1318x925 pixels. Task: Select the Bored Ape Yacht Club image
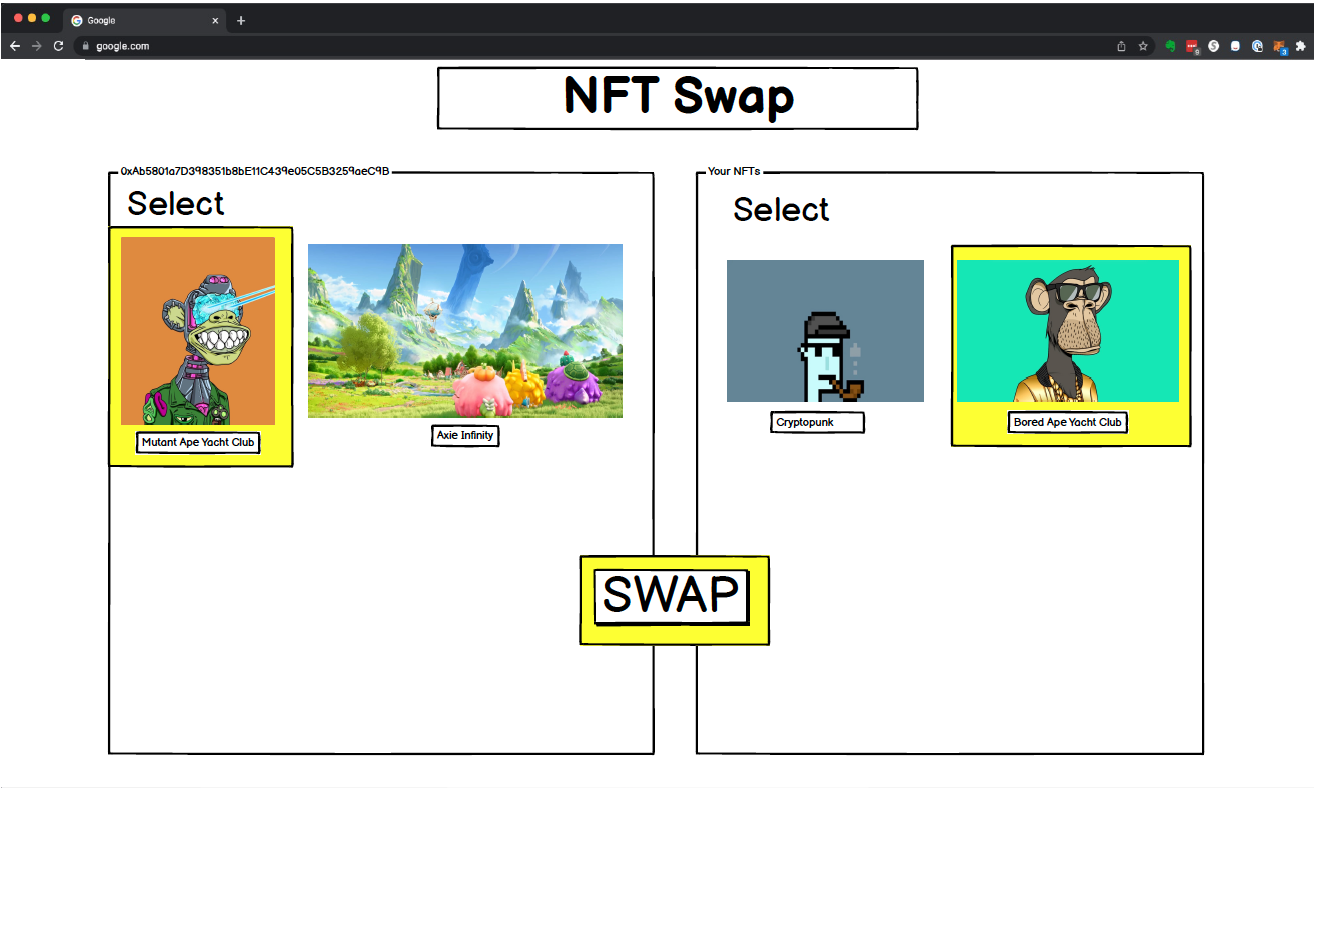click(x=1068, y=331)
